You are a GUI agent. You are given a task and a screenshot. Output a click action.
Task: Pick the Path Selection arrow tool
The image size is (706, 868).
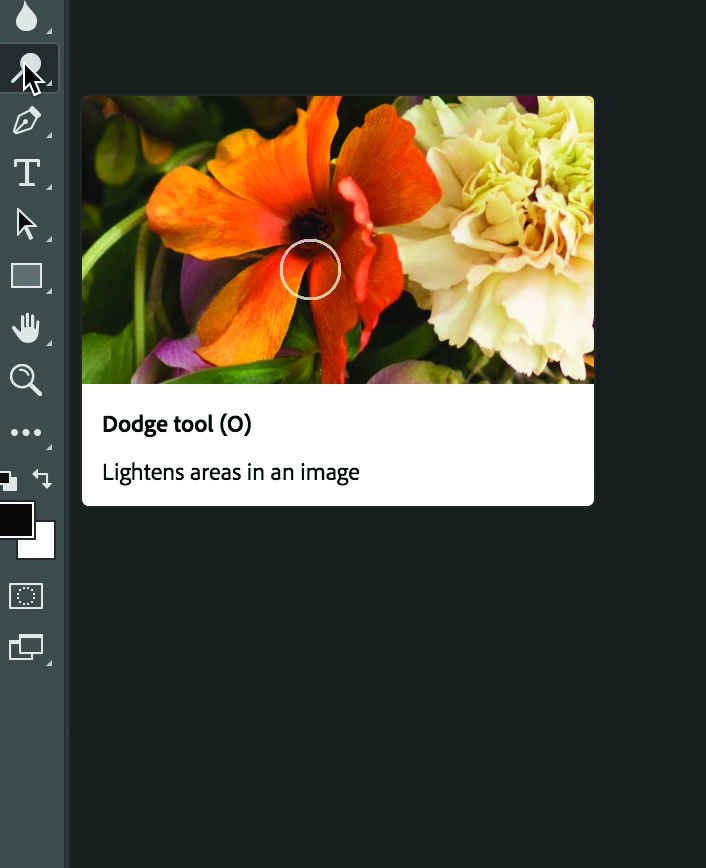coord(26,224)
